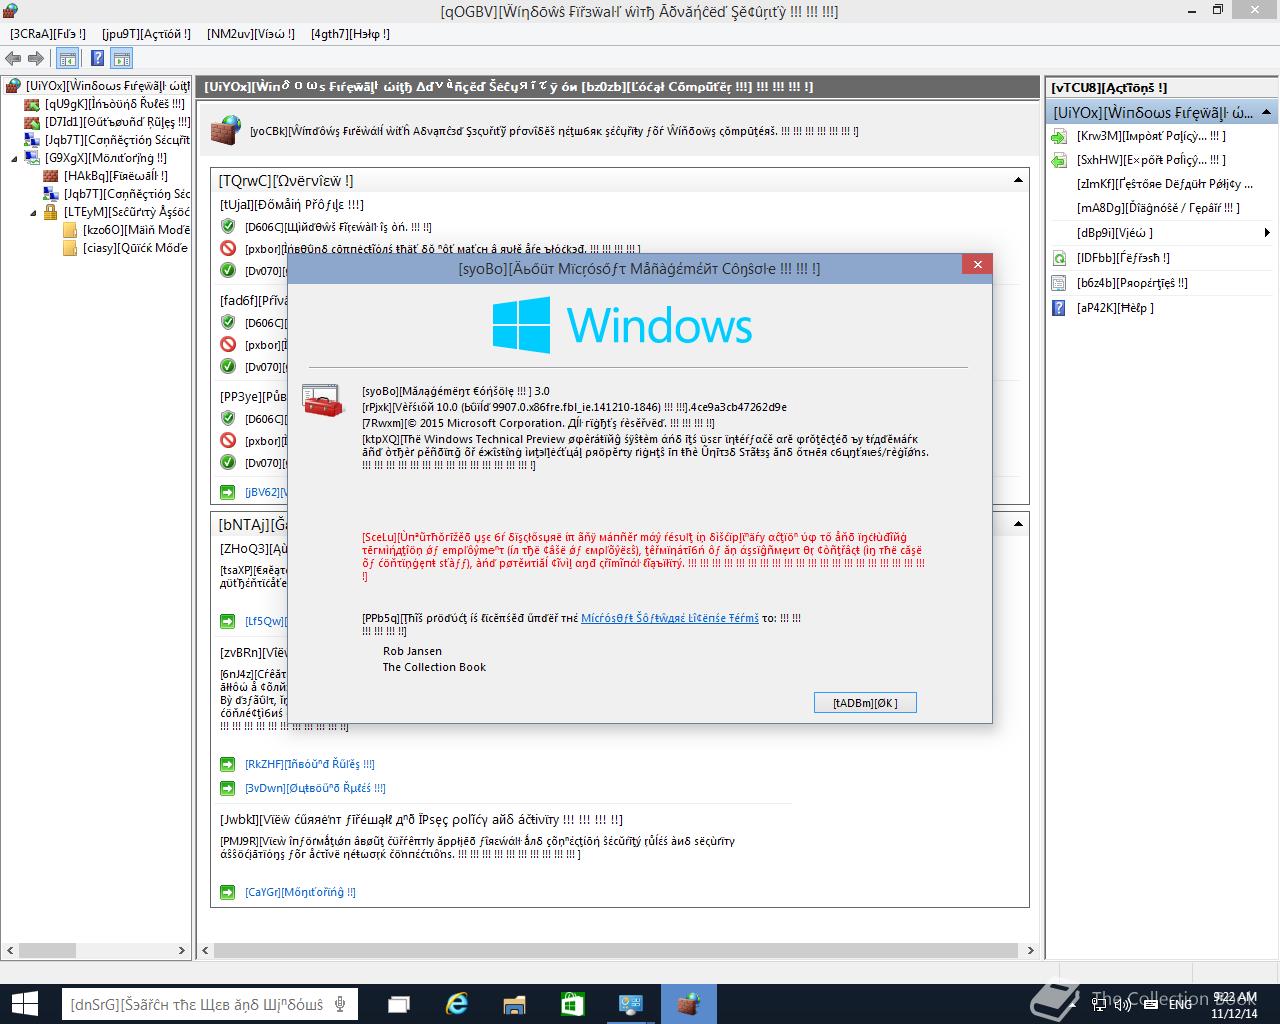Select the Inbound Rules tree icon

pyautogui.click(x=33, y=104)
